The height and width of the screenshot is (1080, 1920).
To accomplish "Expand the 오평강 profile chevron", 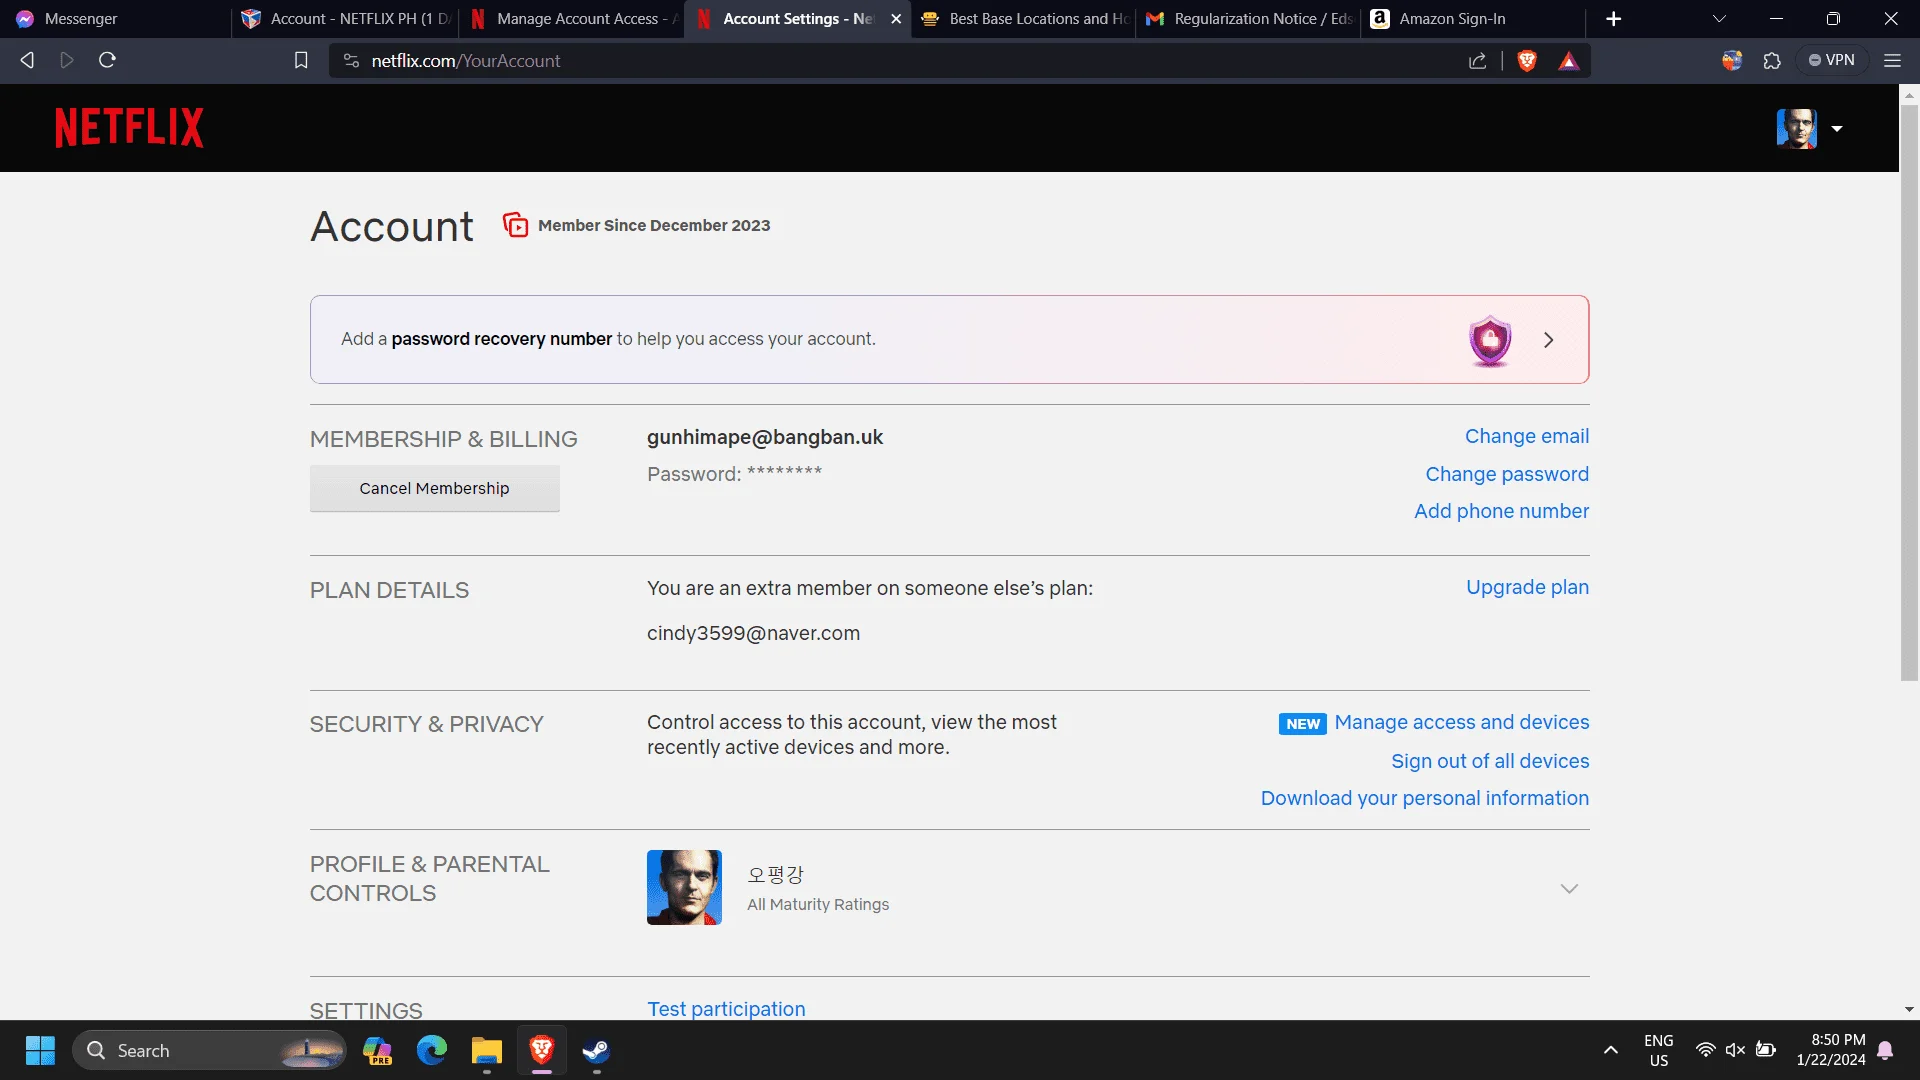I will (x=1569, y=889).
